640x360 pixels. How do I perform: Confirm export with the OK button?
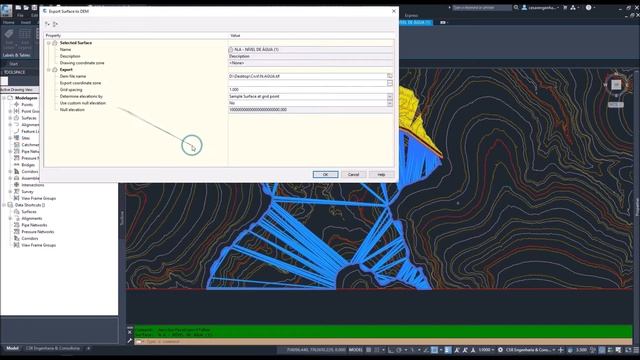pyautogui.click(x=325, y=174)
